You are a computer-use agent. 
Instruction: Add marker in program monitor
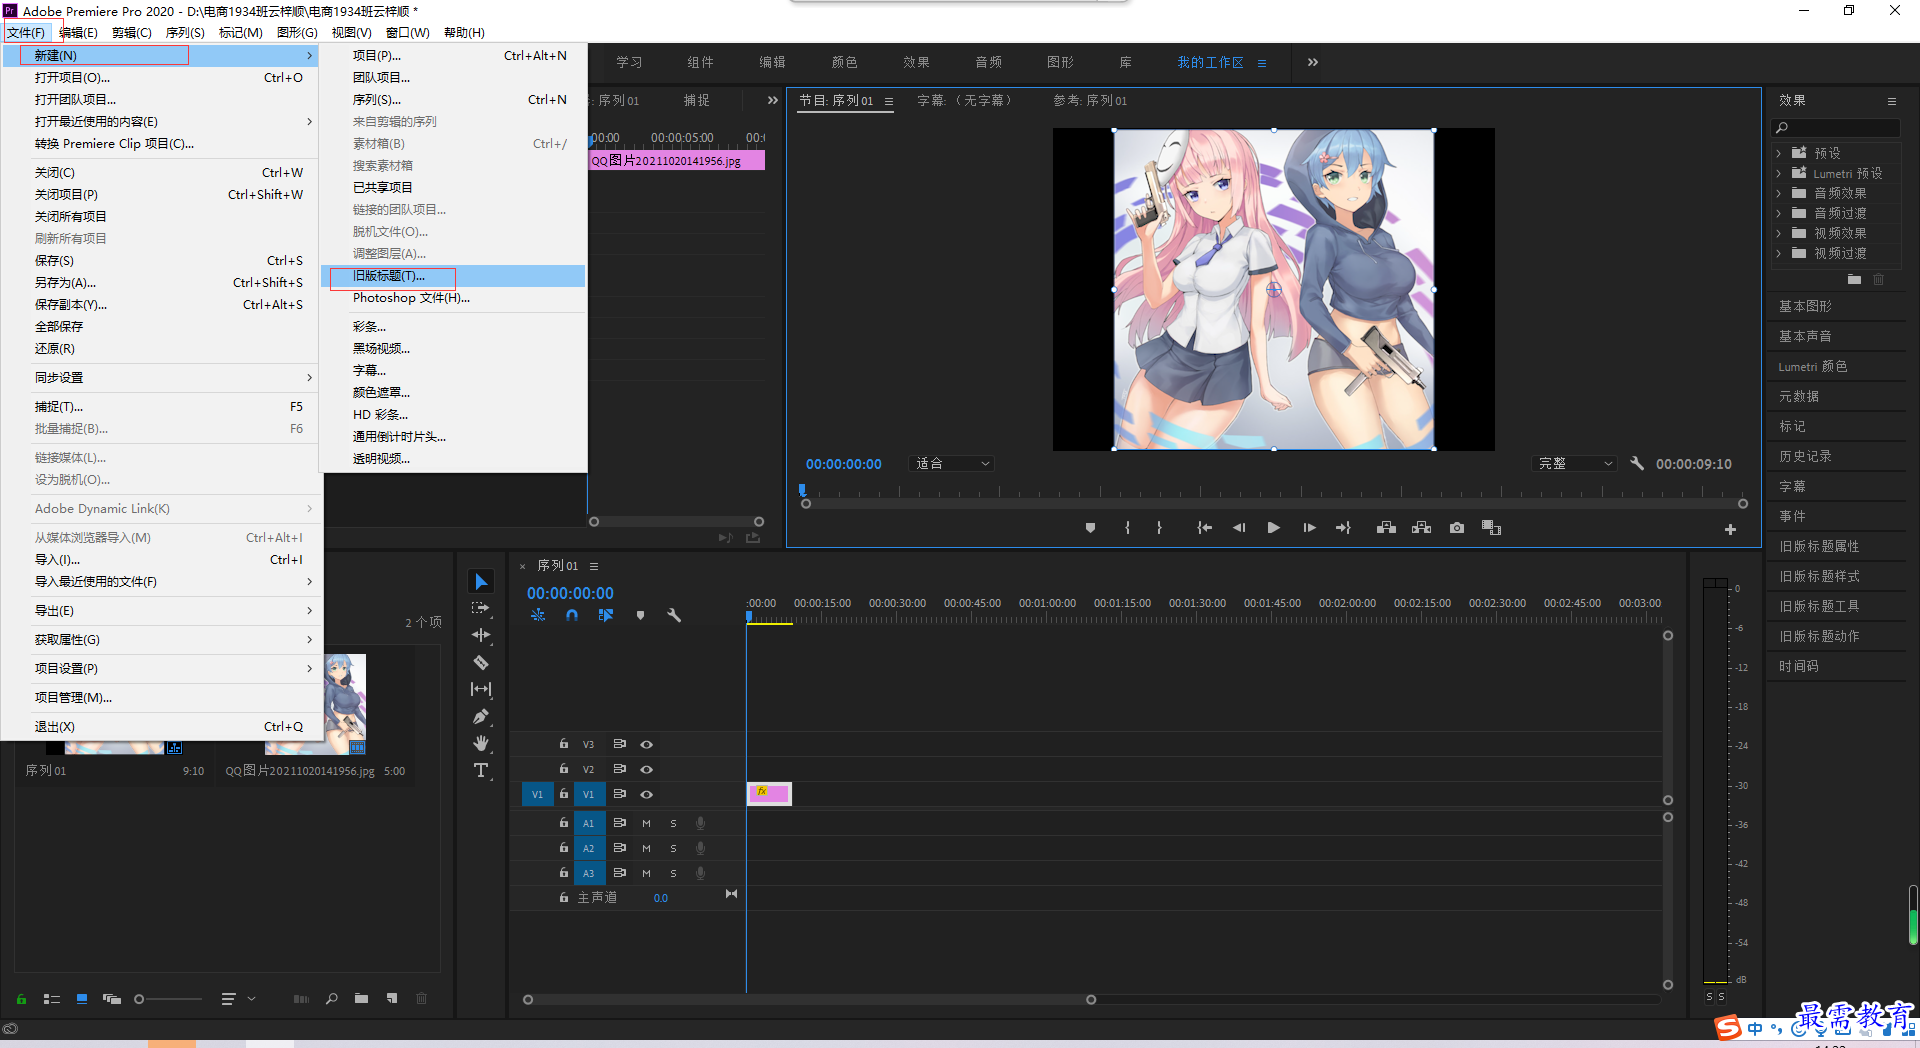1090,527
